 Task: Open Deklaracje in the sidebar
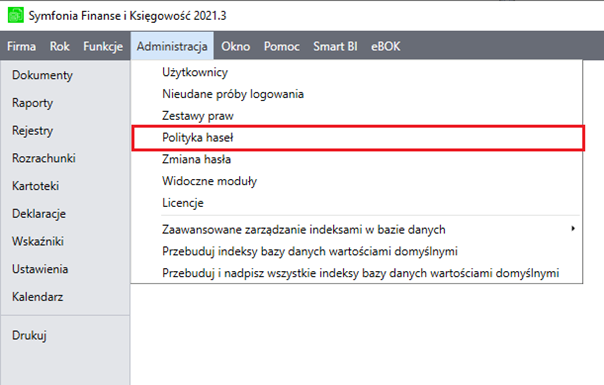39,214
